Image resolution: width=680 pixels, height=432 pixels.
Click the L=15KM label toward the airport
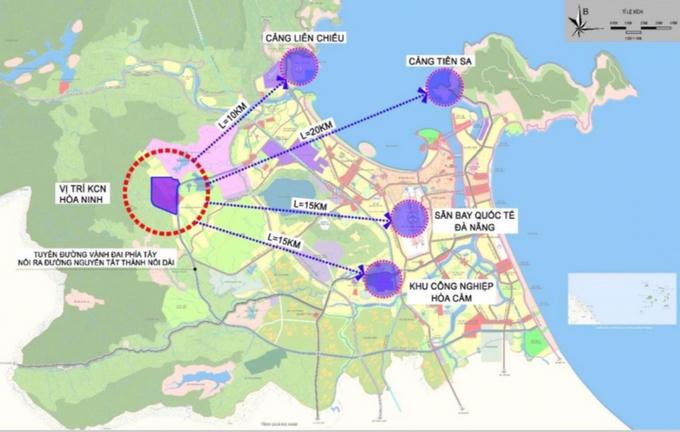point(311,203)
